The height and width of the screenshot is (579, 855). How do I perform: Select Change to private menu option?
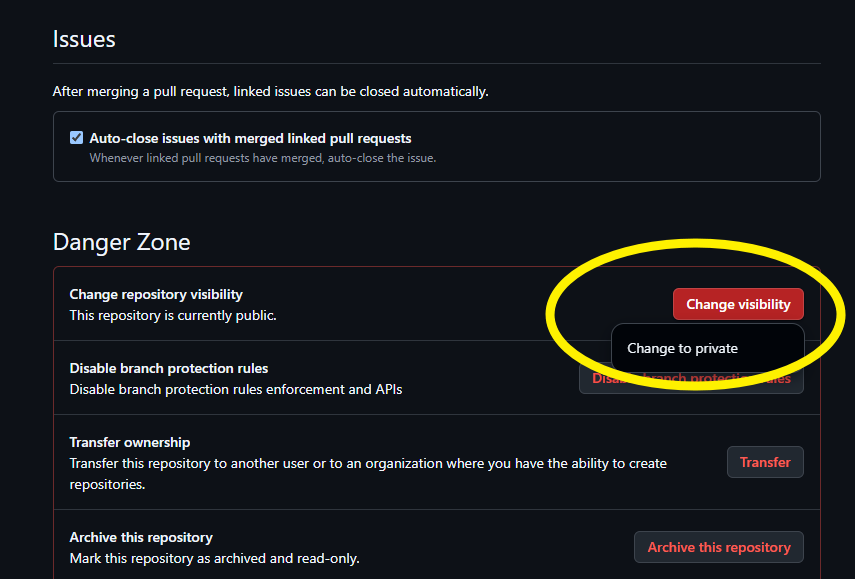click(x=682, y=348)
